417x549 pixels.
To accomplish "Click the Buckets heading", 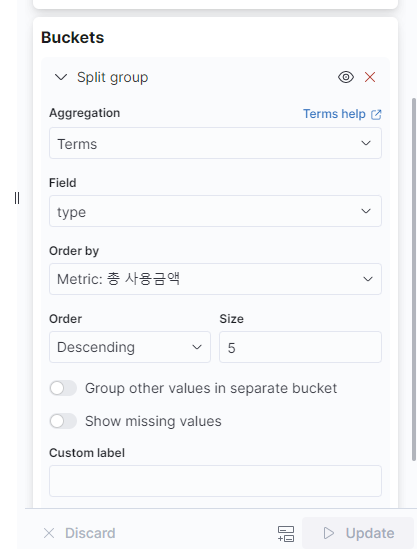I will (72, 37).
